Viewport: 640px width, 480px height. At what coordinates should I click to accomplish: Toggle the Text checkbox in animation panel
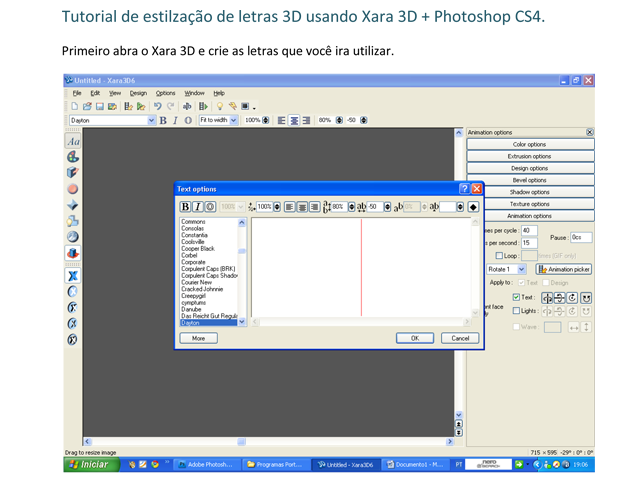(x=516, y=297)
